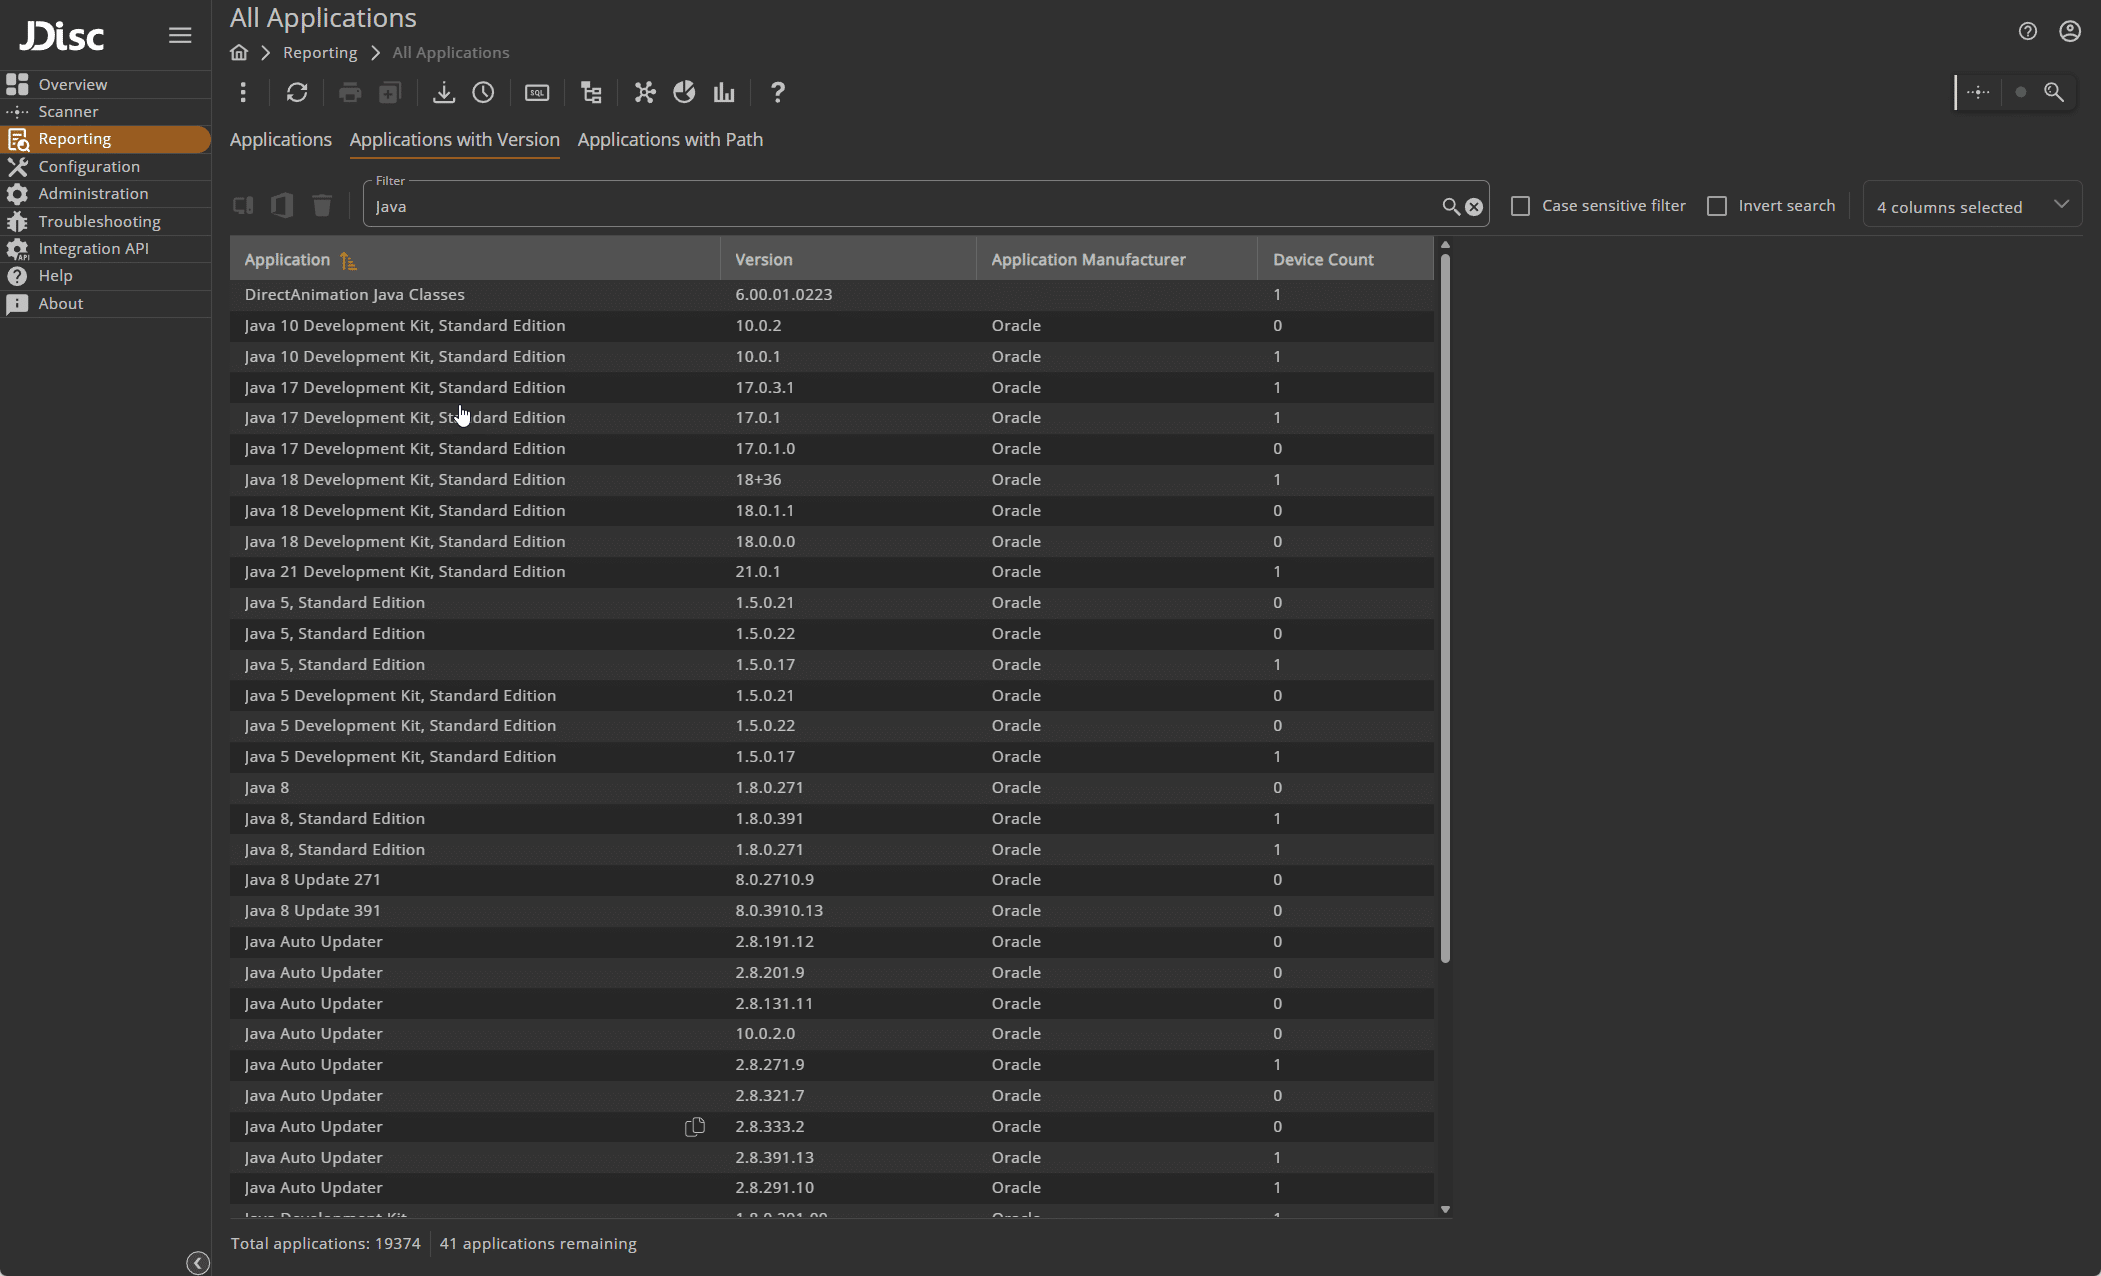This screenshot has height=1276, width=2101.
Task: Click the clock schedule icon
Action: pyautogui.click(x=483, y=93)
